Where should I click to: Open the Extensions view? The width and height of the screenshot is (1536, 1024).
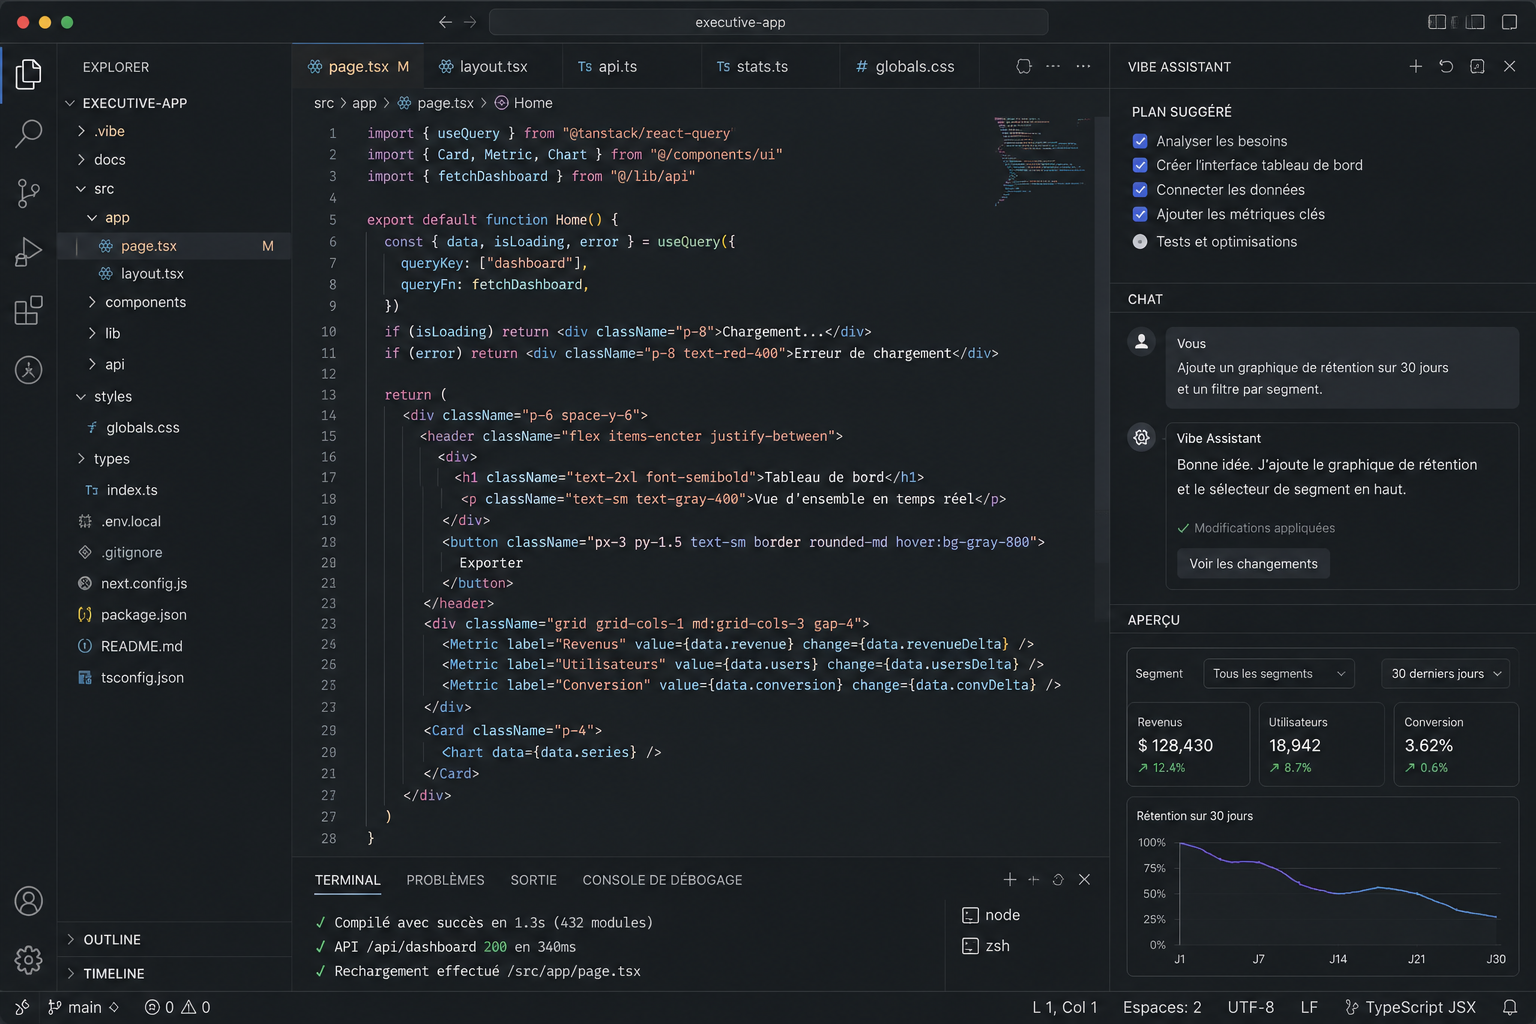[28, 310]
